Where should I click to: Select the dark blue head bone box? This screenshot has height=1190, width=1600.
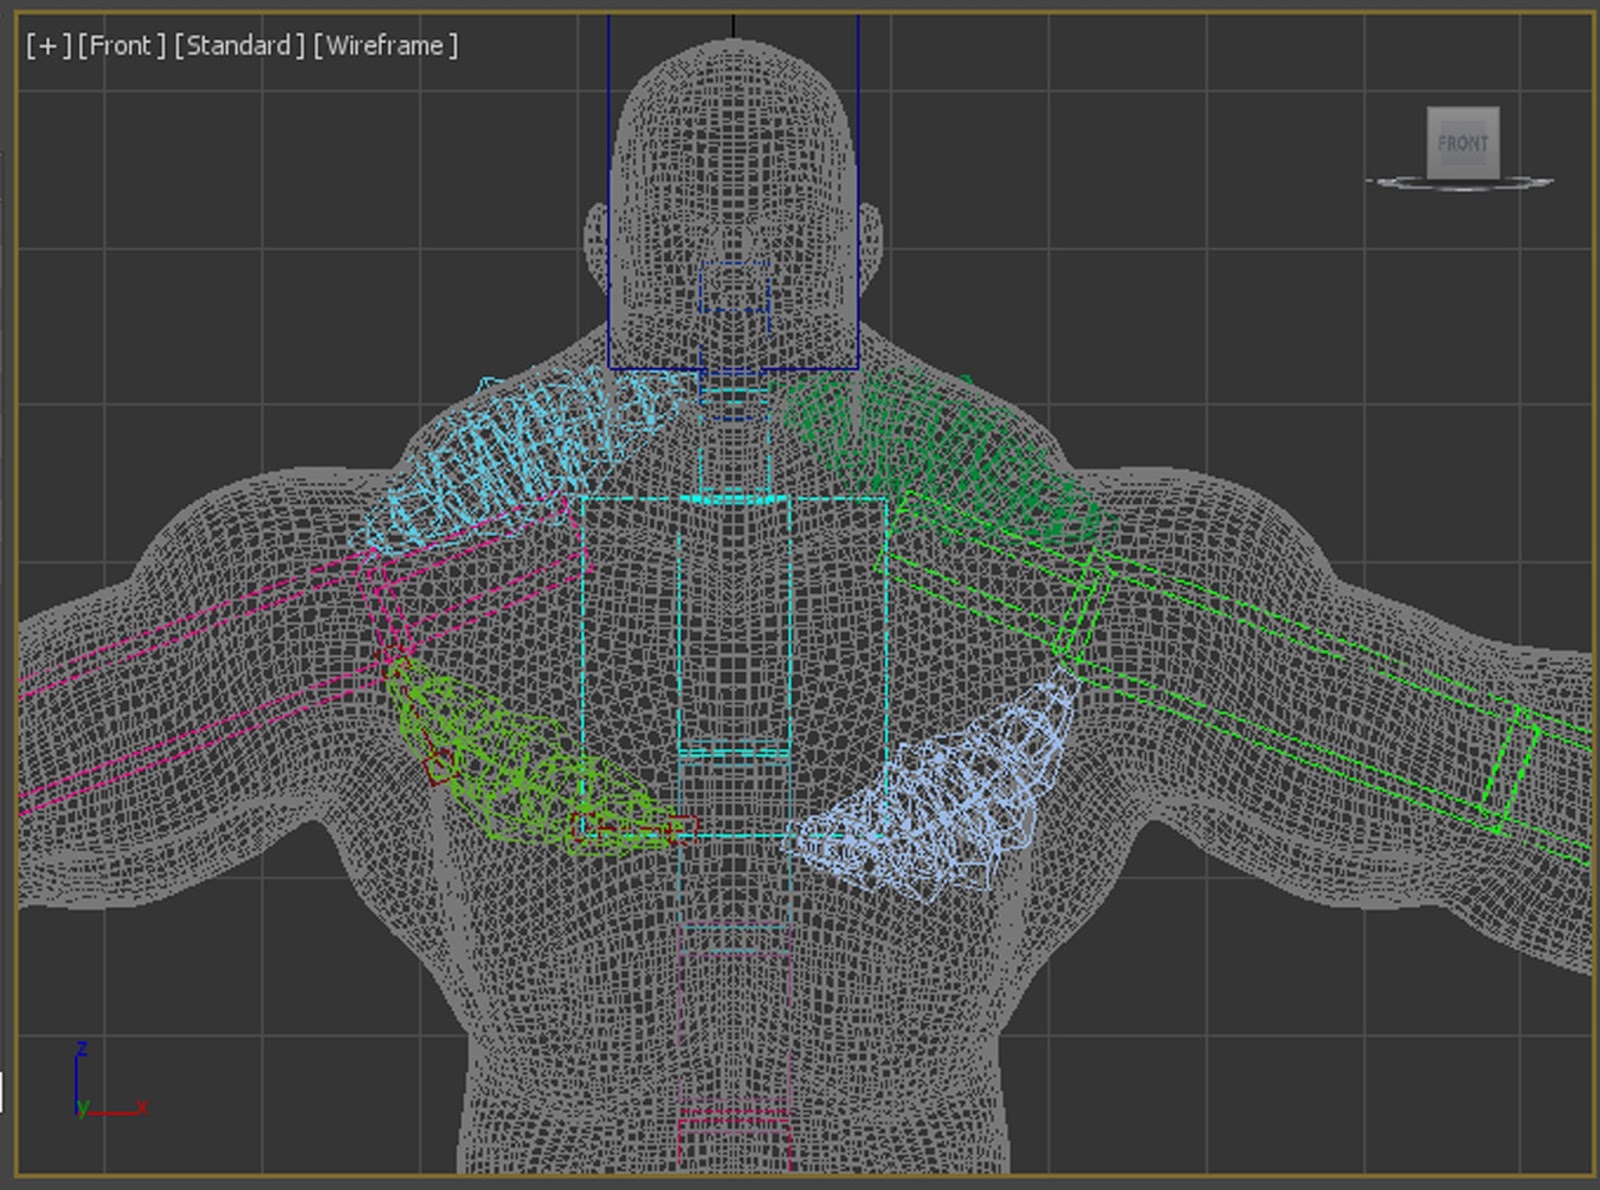click(x=608, y=200)
